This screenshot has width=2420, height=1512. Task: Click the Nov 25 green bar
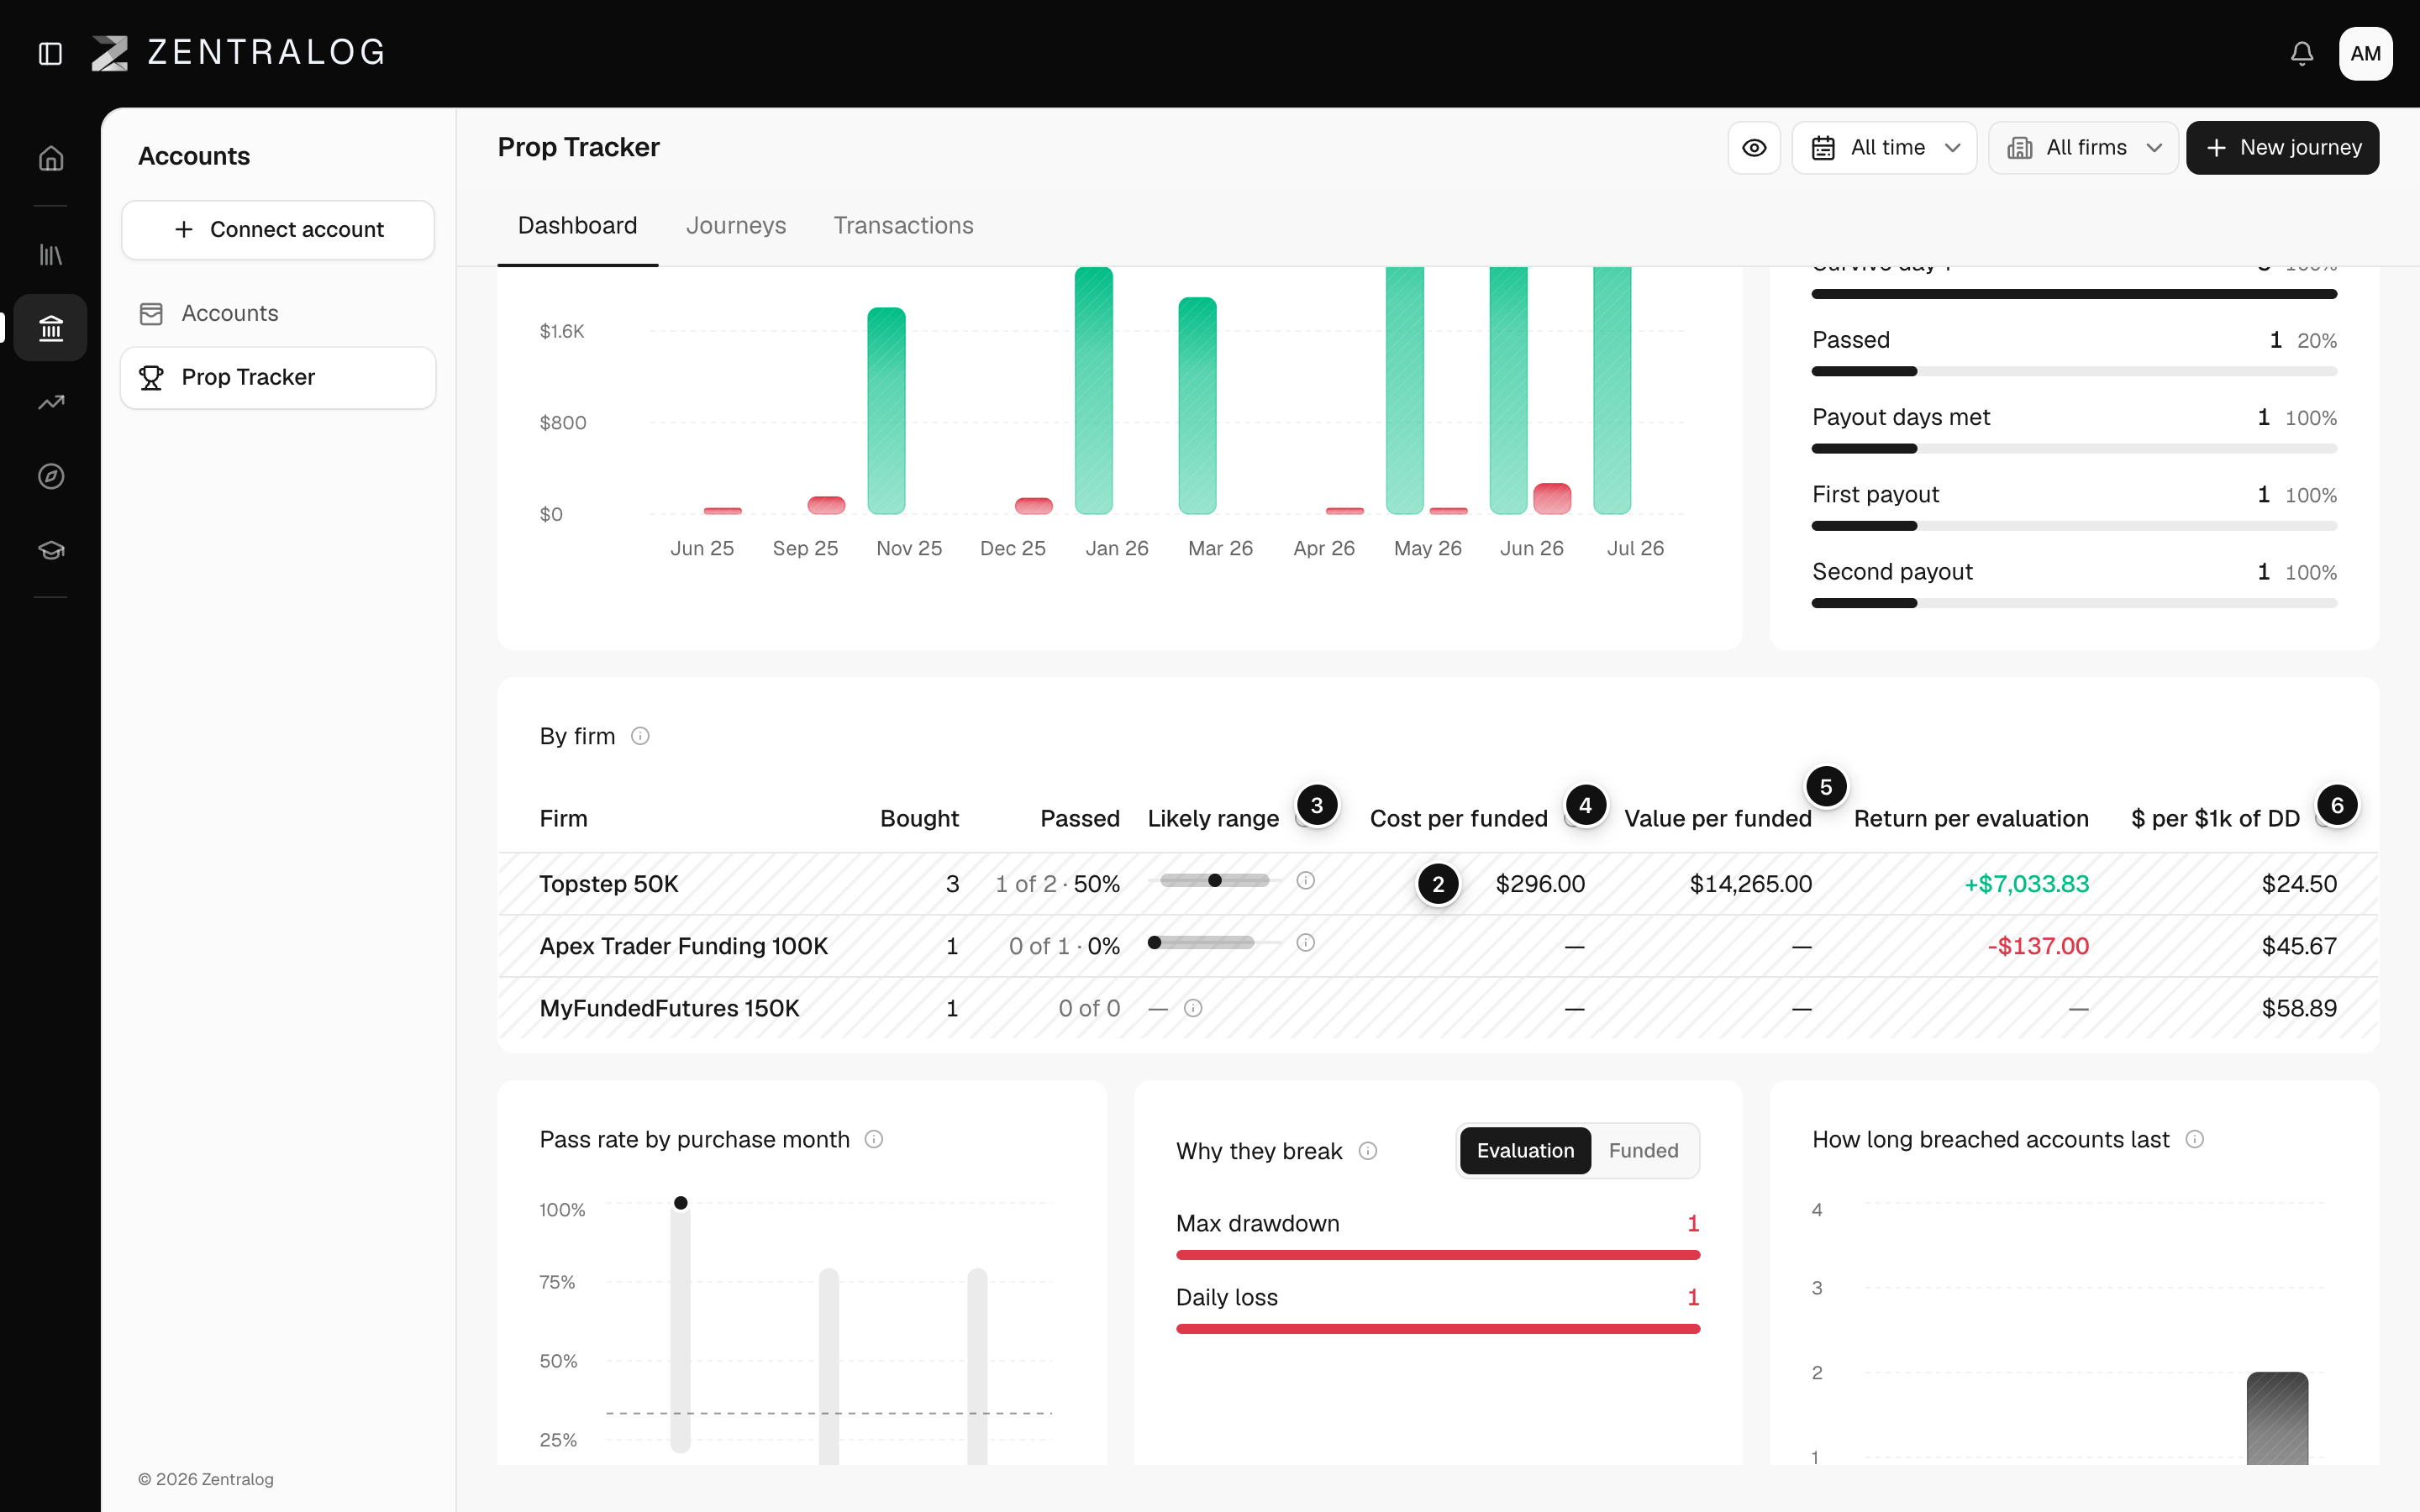[x=886, y=411]
